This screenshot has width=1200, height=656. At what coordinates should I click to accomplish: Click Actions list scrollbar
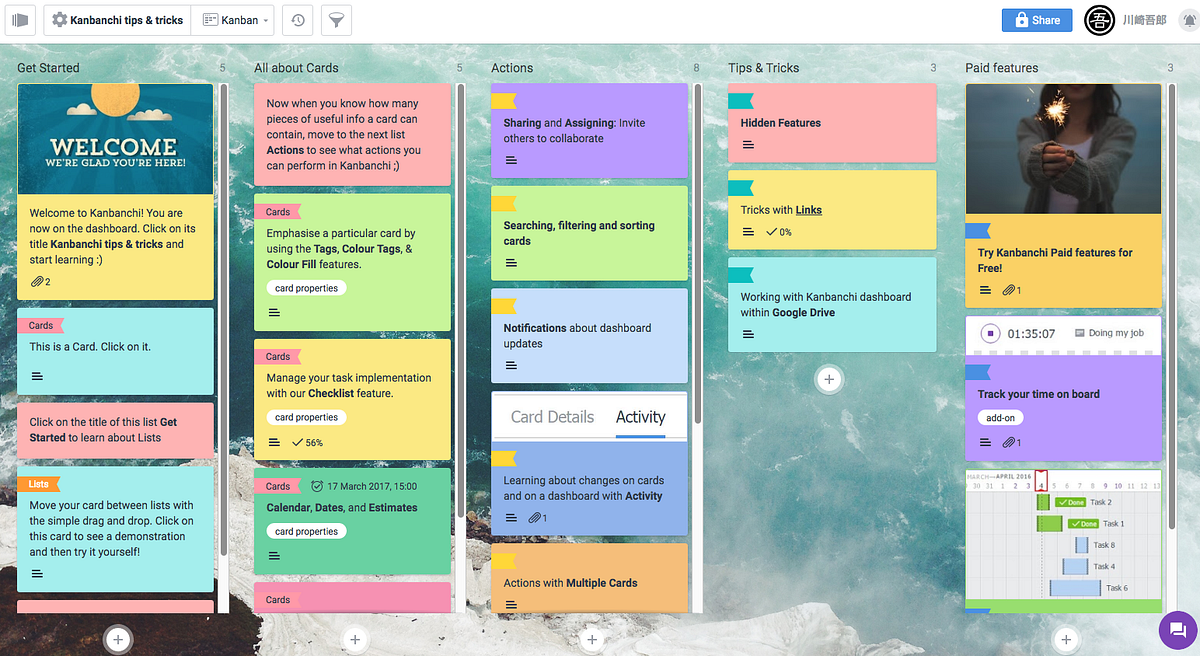click(697, 253)
